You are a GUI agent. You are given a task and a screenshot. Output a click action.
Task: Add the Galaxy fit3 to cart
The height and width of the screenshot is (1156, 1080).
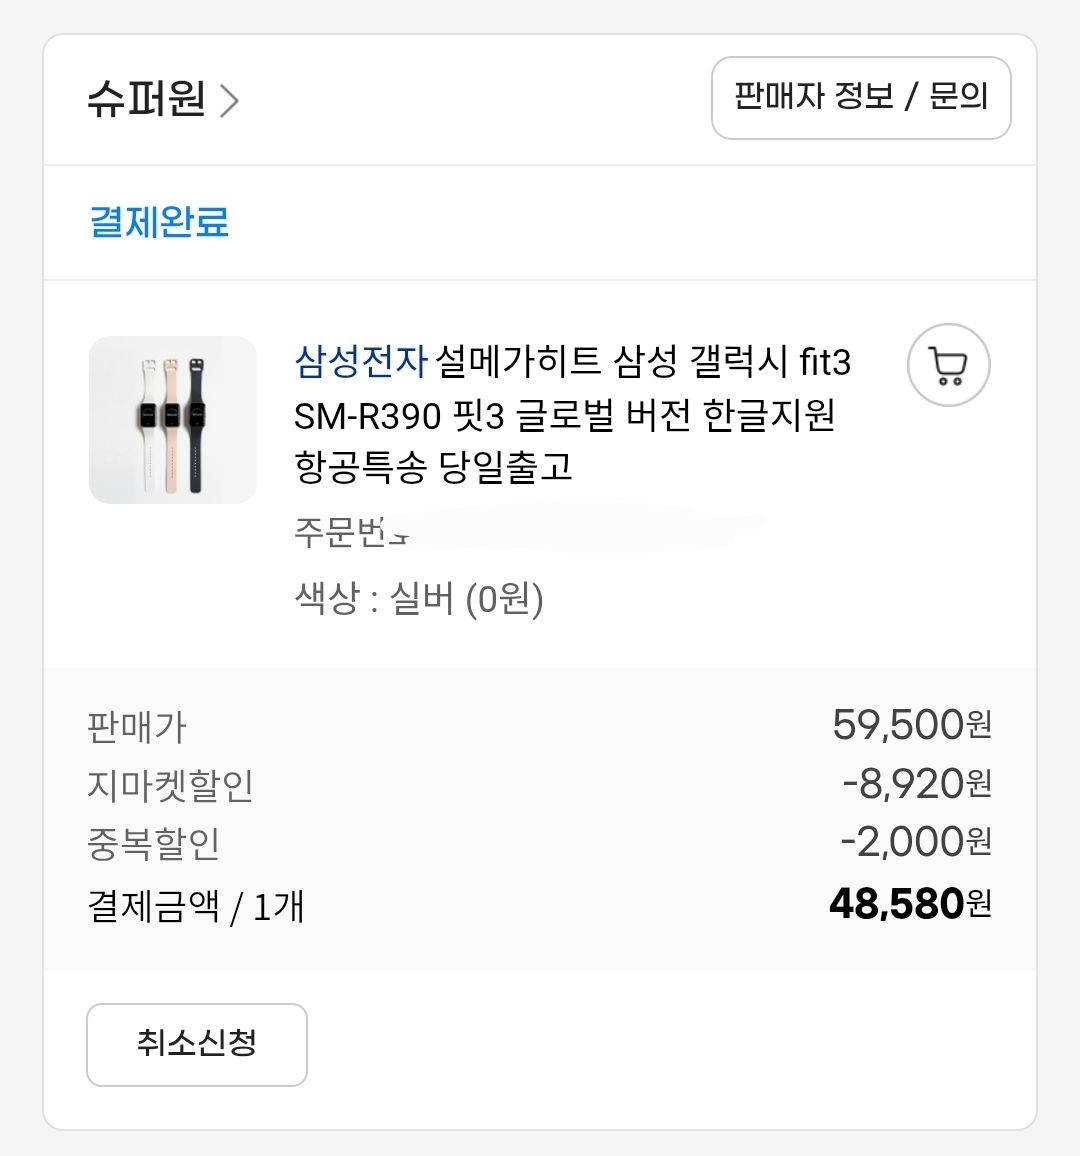[948, 366]
